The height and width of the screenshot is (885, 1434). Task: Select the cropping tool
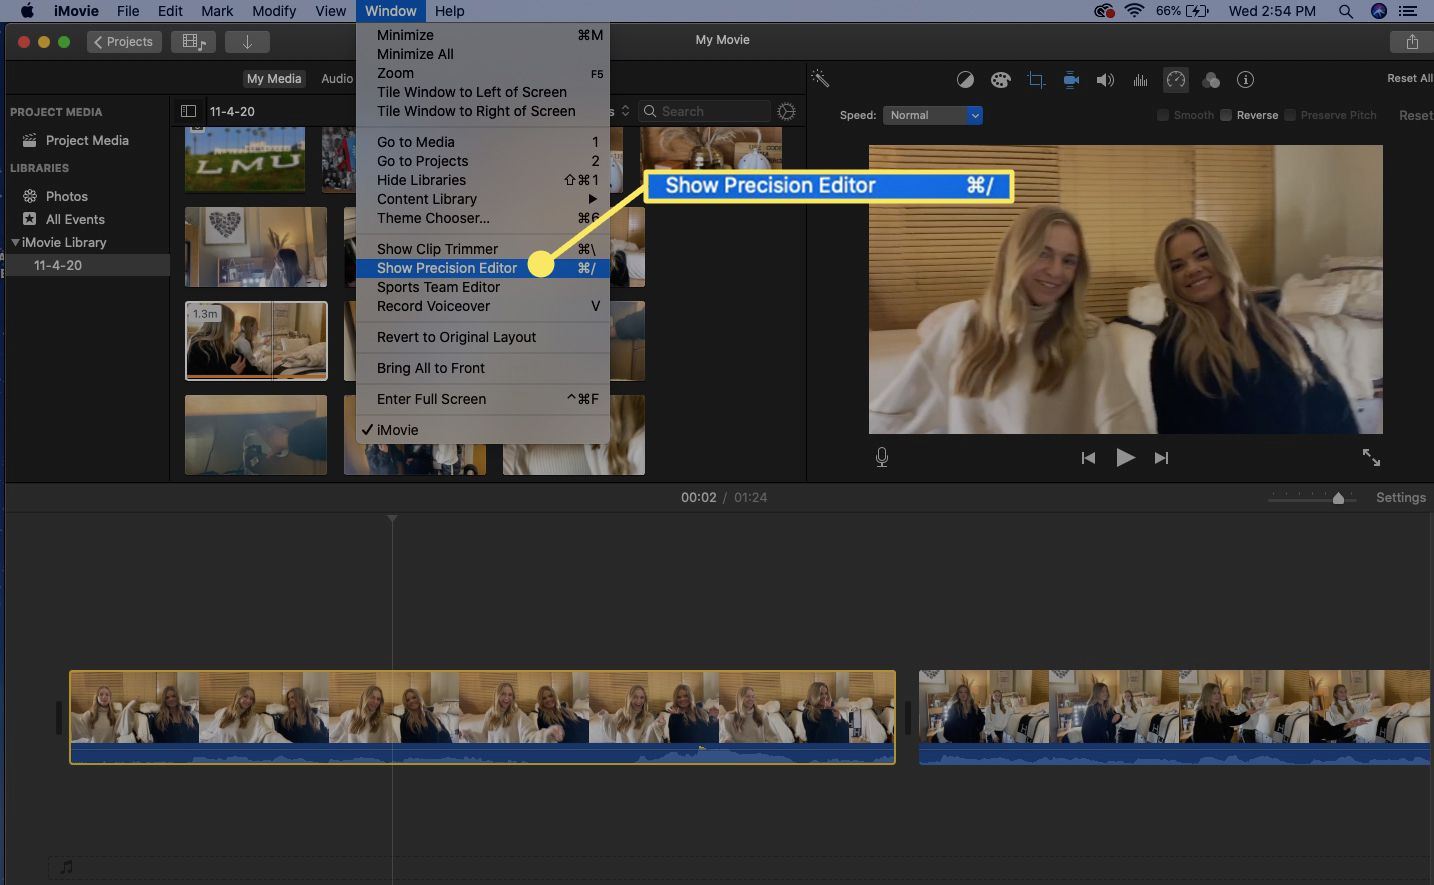1036,80
